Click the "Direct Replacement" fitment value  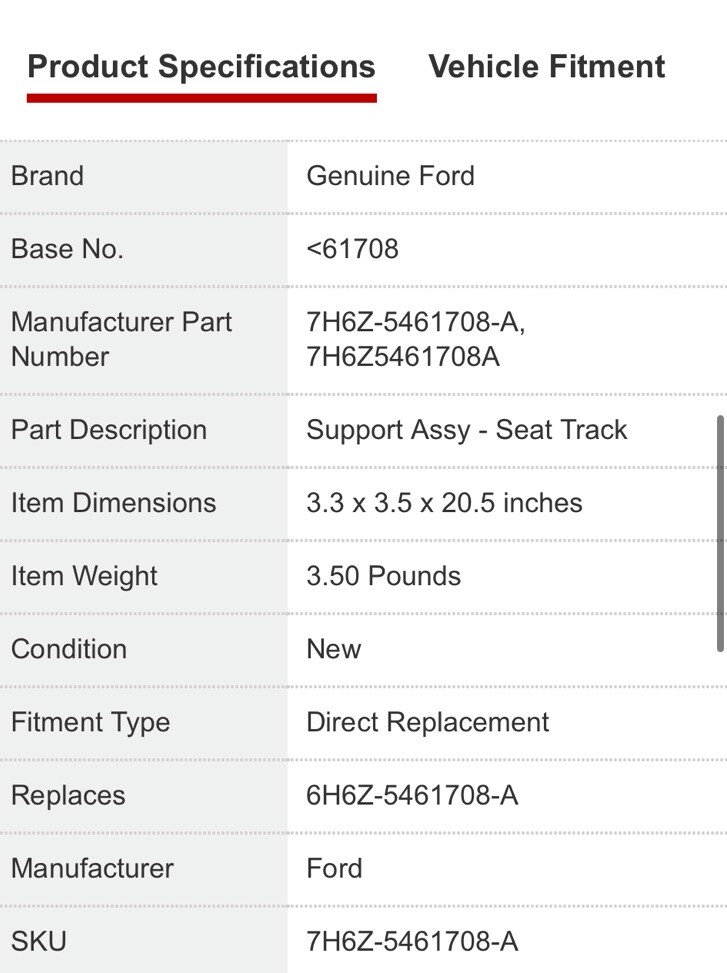click(427, 722)
